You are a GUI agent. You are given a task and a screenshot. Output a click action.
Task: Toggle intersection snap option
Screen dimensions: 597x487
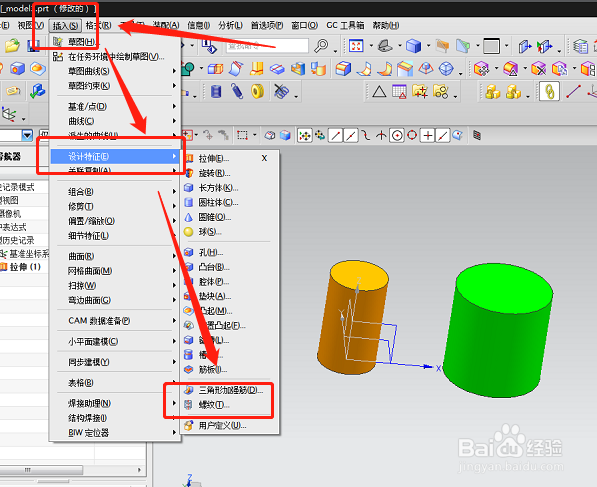click(x=381, y=135)
